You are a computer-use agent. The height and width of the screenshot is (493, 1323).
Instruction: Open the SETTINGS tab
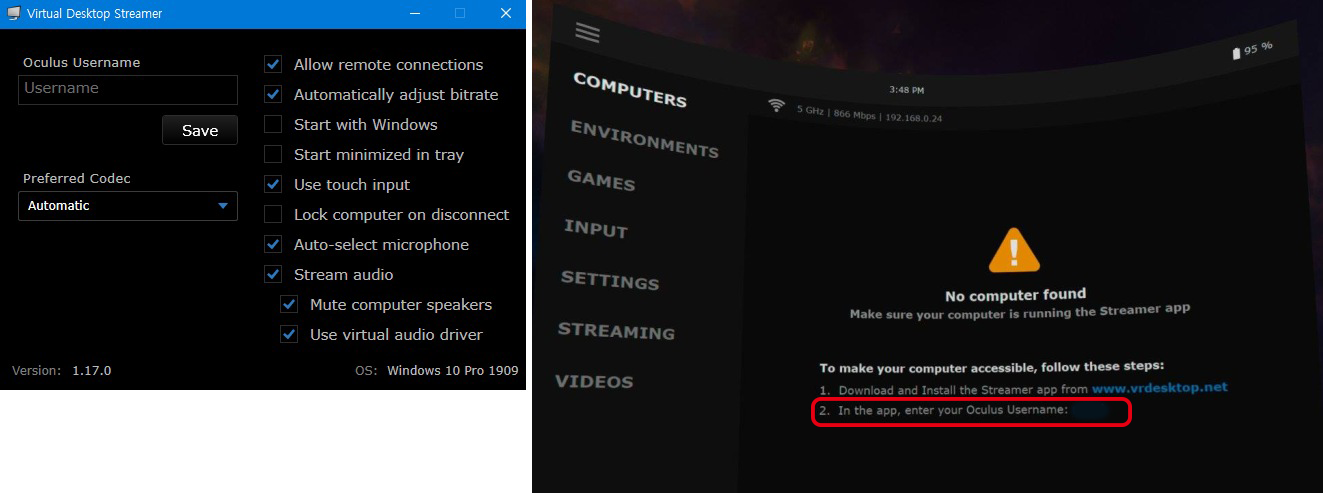(610, 279)
